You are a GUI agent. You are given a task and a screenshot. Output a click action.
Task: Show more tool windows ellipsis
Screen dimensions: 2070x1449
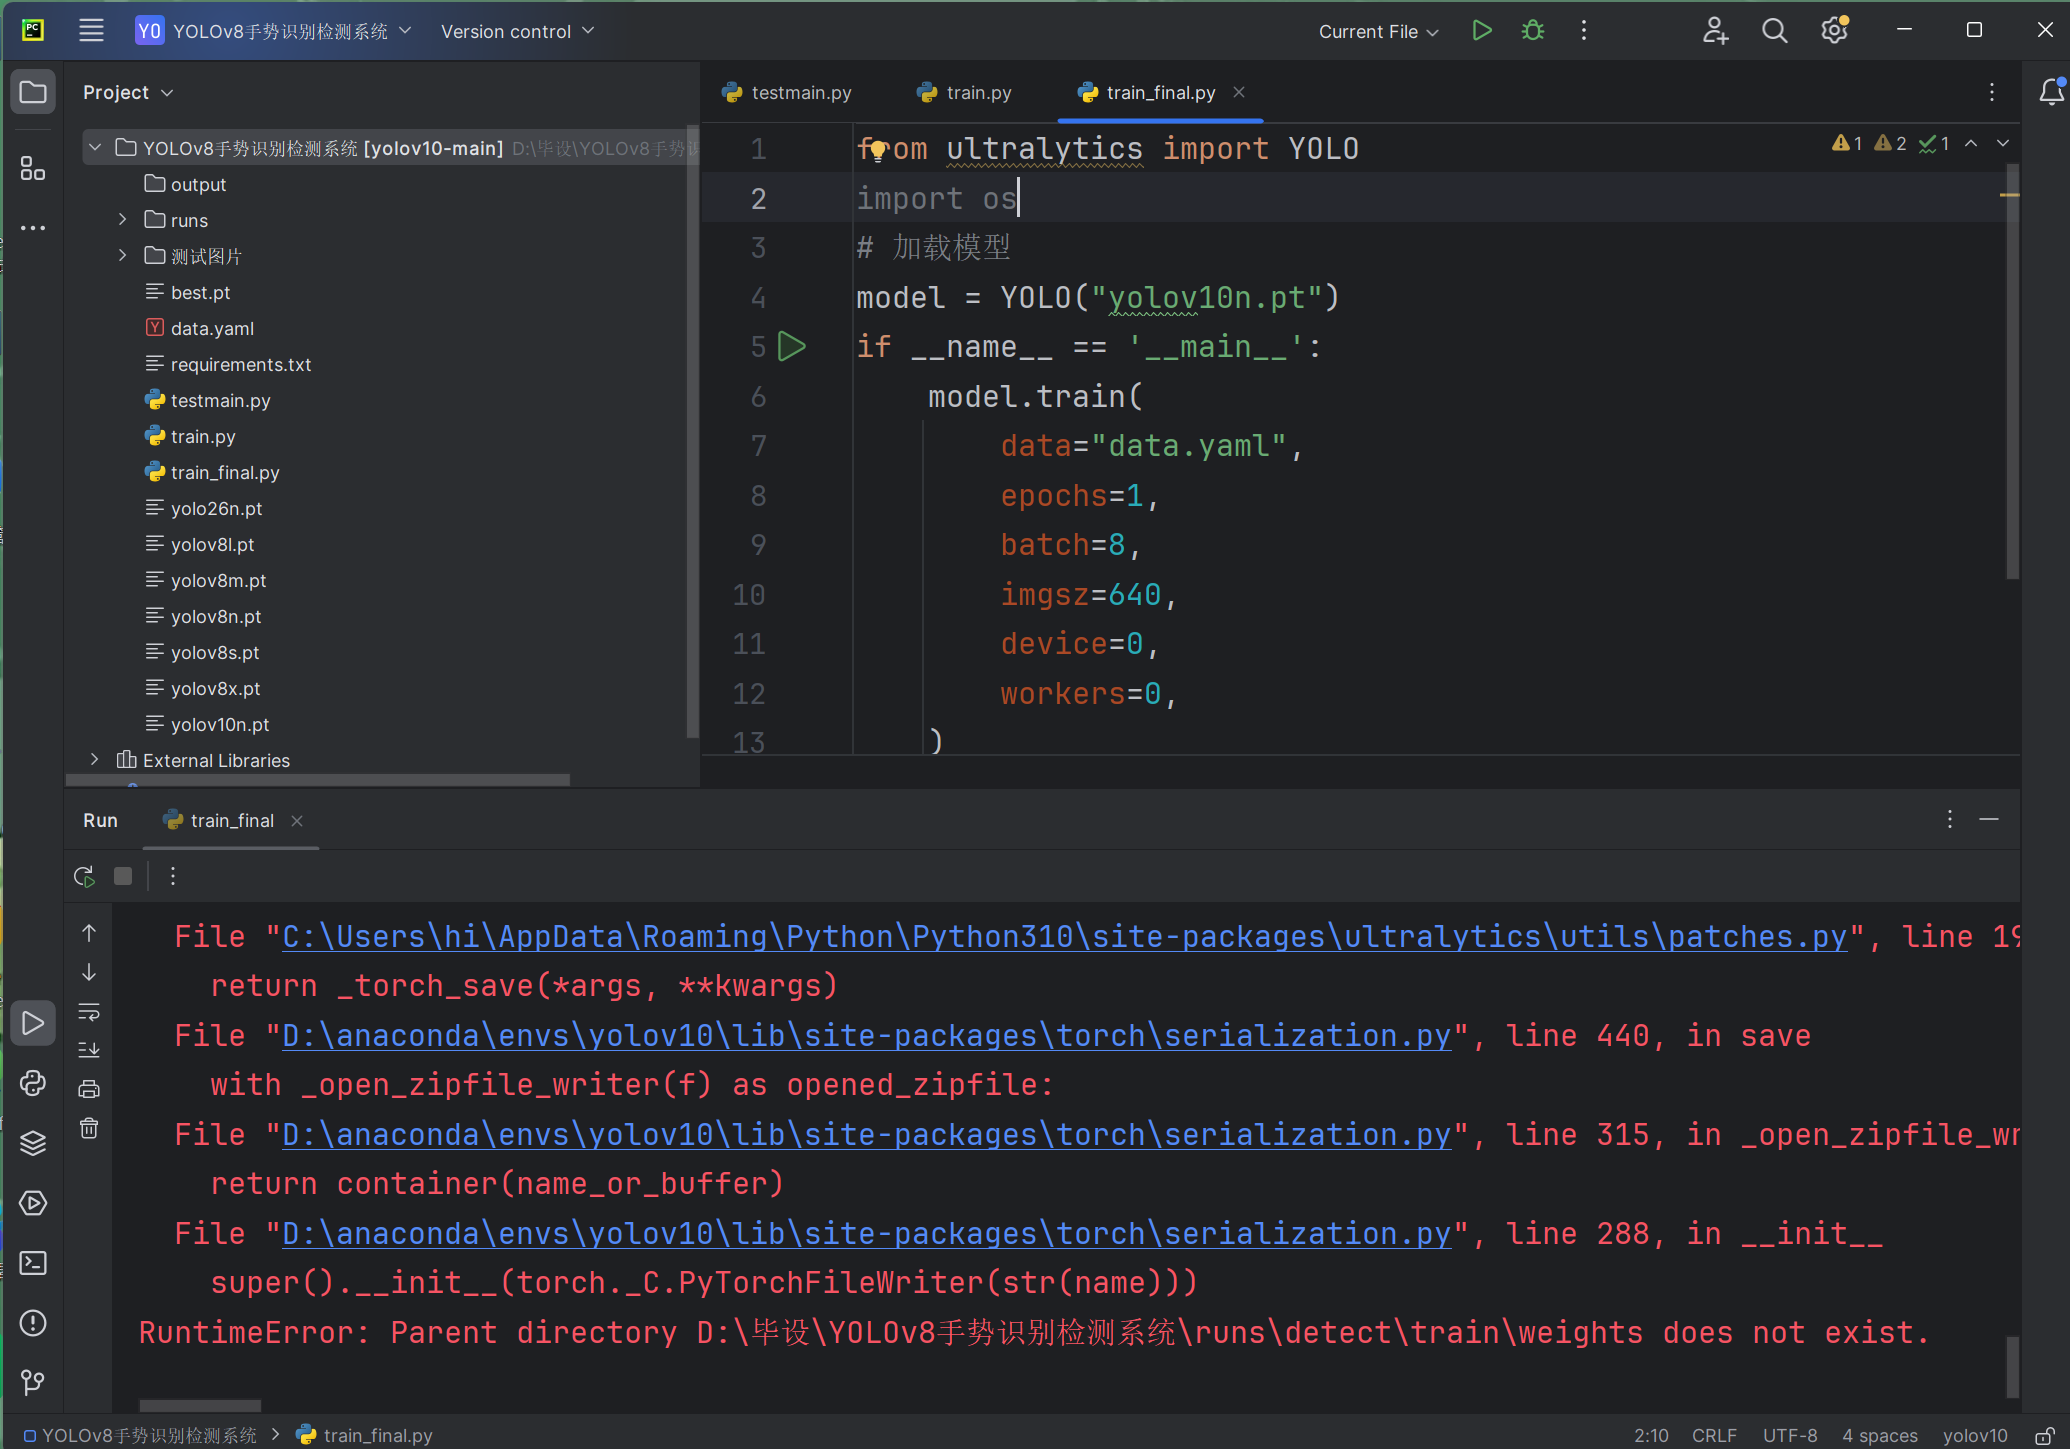point(33,228)
